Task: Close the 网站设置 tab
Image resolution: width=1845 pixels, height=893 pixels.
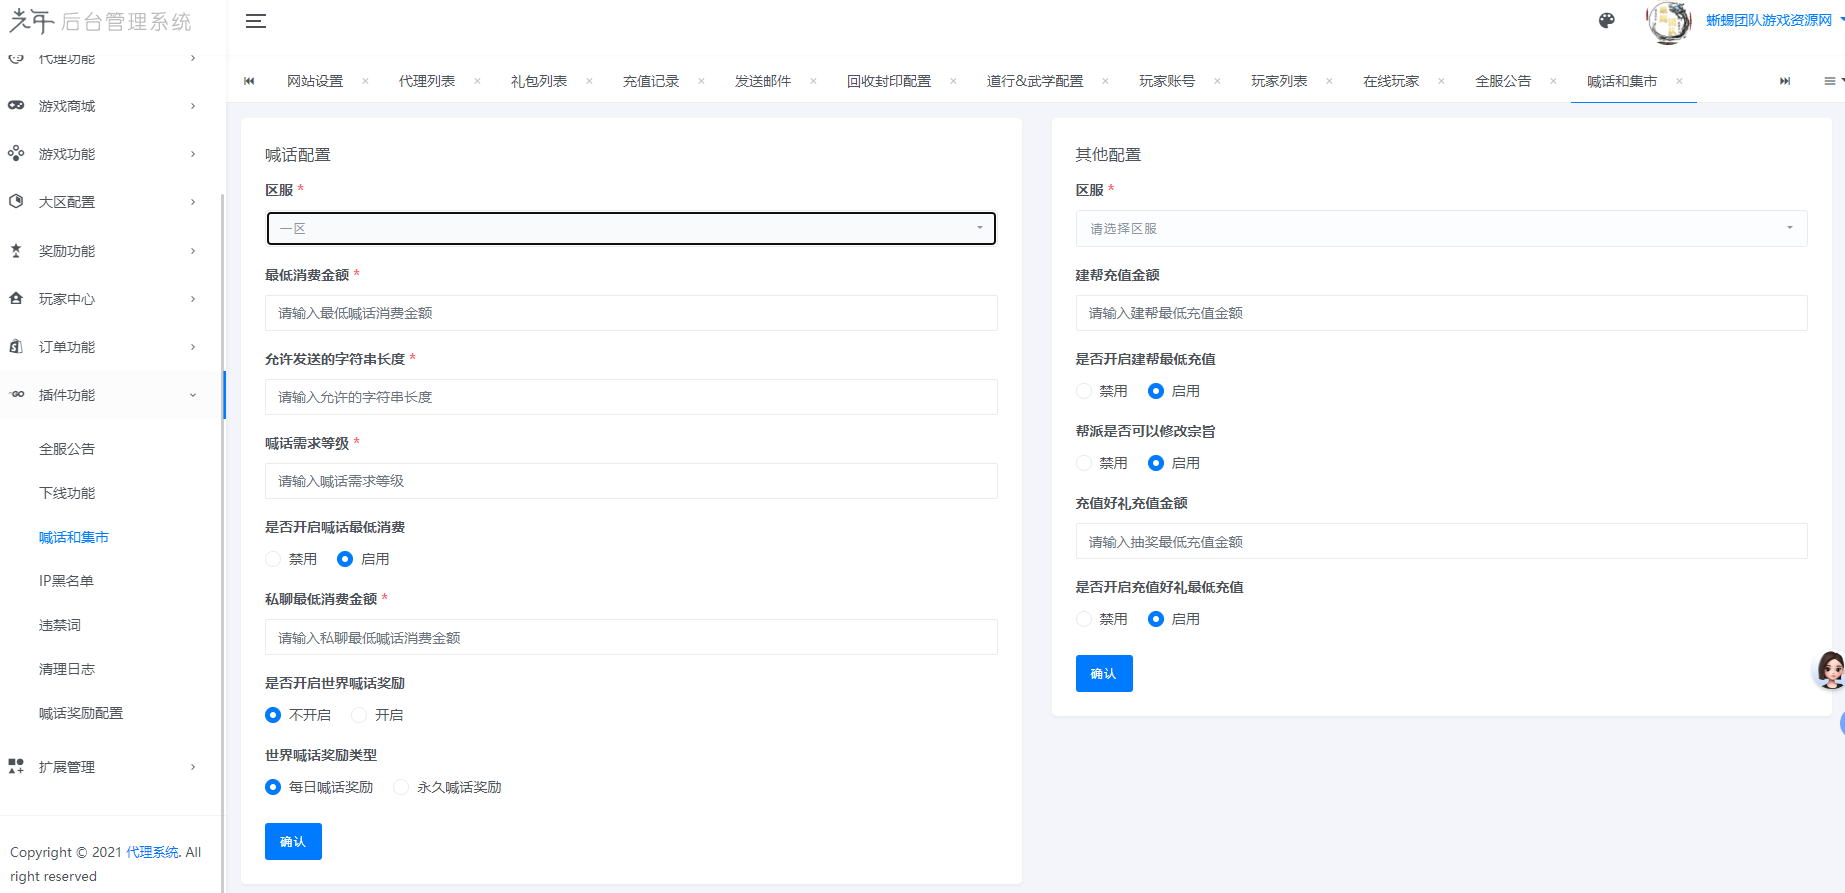Action: 365,81
